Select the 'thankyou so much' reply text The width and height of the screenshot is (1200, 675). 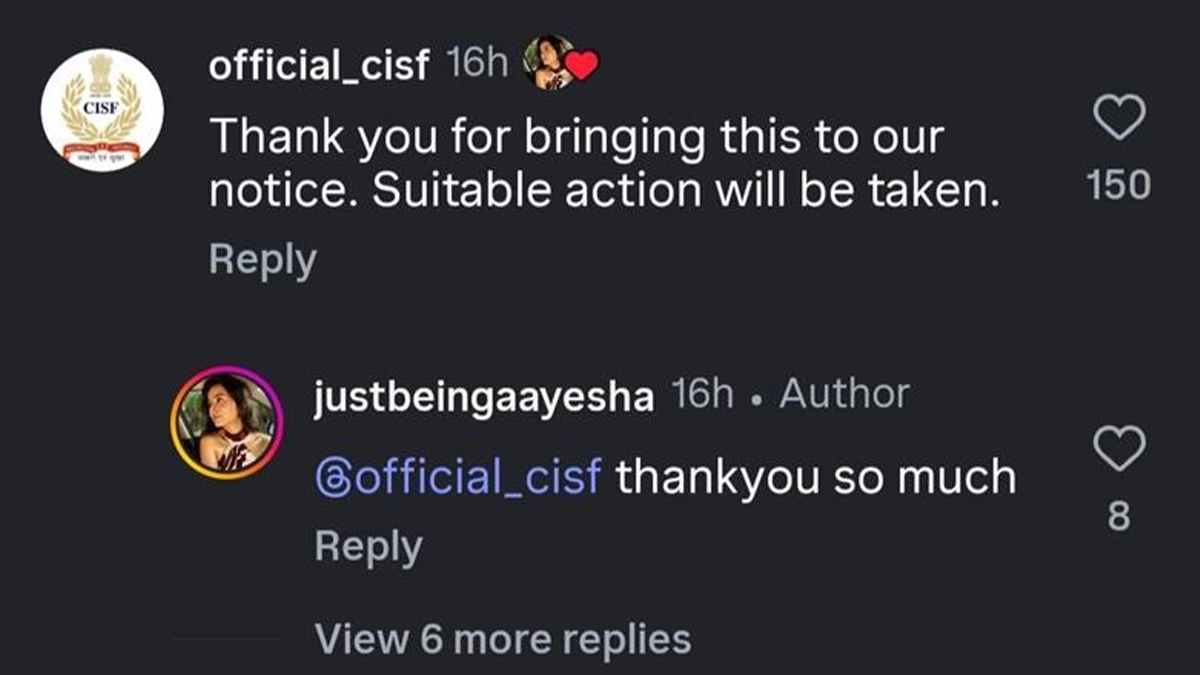pos(815,477)
